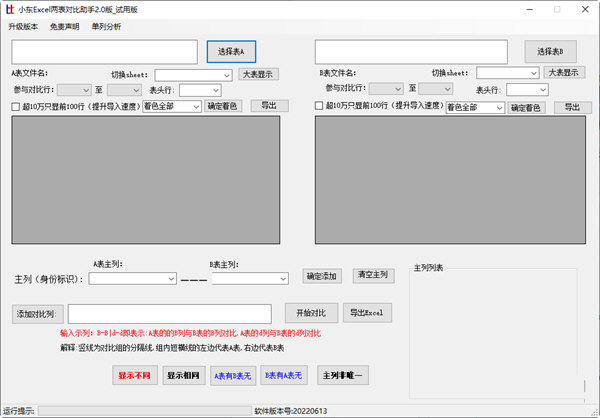Open table A 表头行 dropdown
This screenshot has height=418, width=600.
pyautogui.click(x=200, y=90)
